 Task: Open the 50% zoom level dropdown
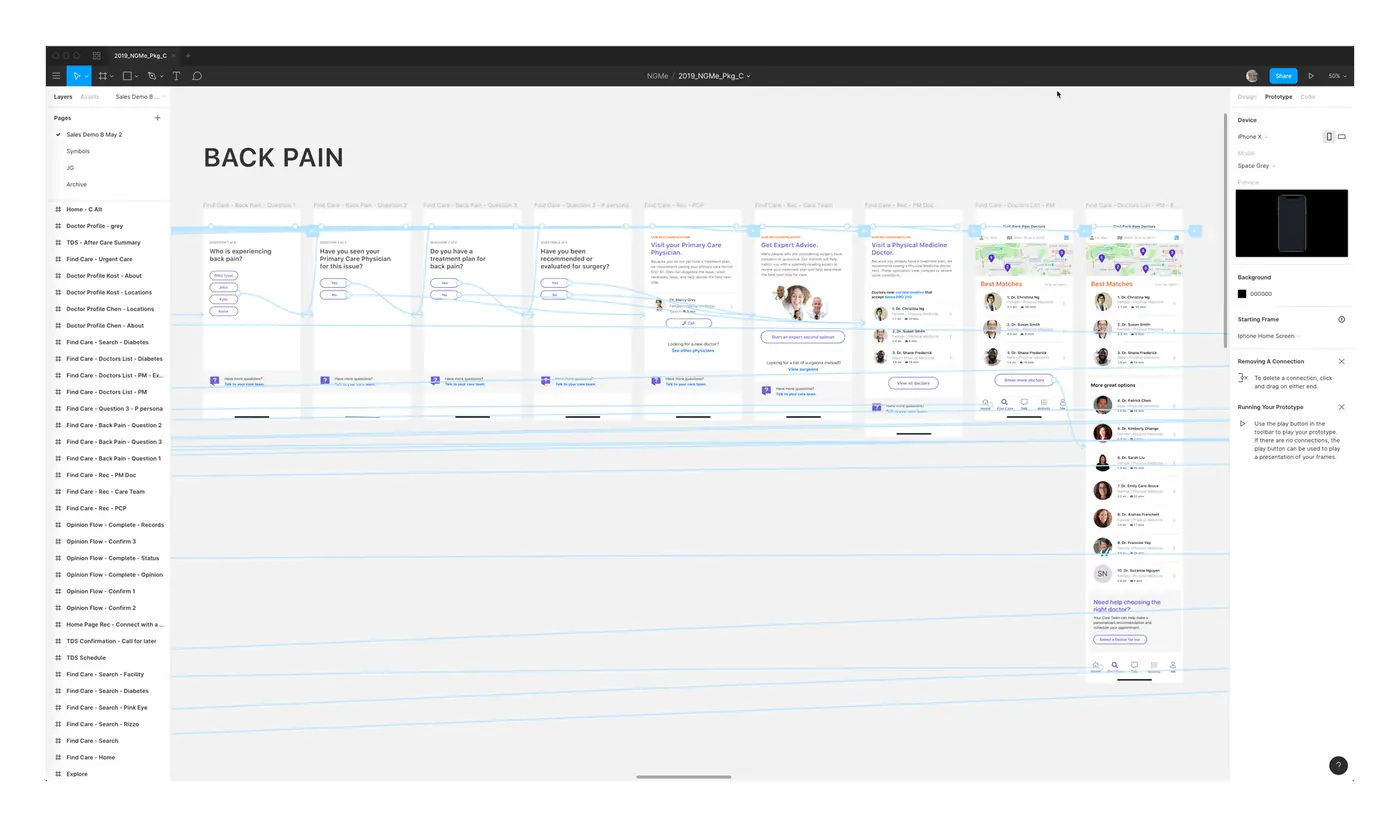(x=1337, y=76)
